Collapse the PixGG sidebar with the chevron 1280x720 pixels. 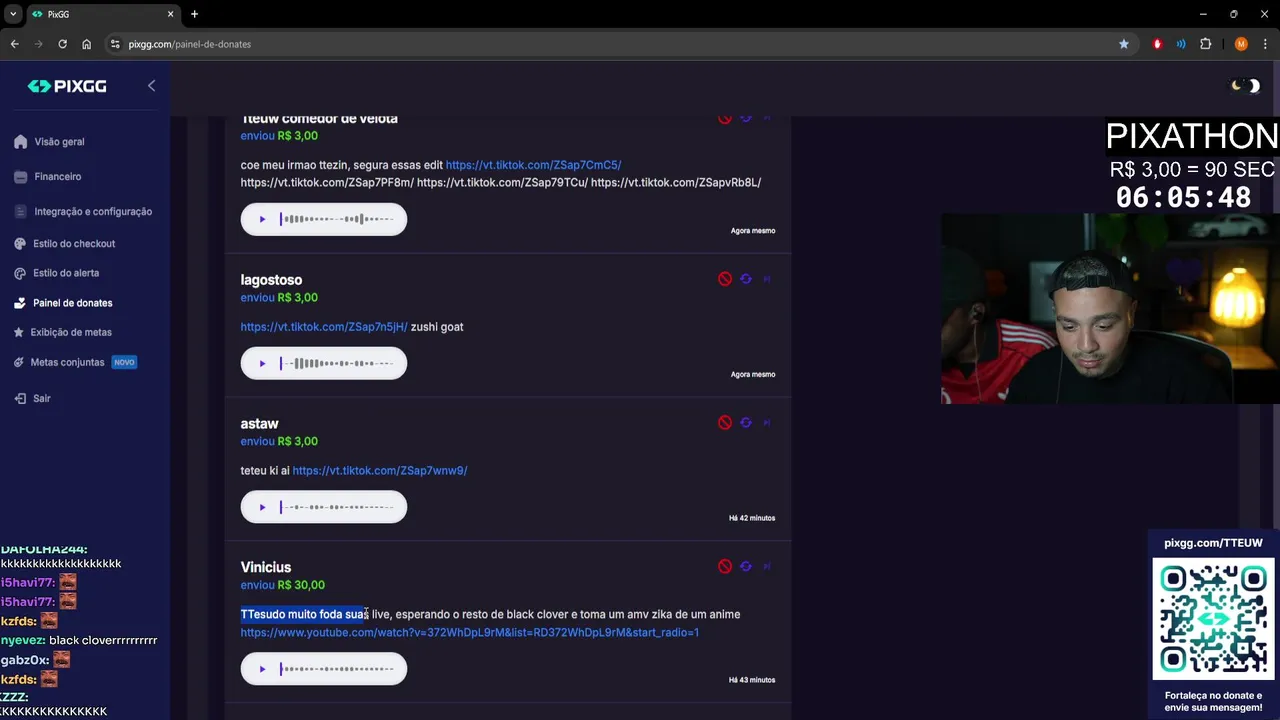tap(151, 86)
